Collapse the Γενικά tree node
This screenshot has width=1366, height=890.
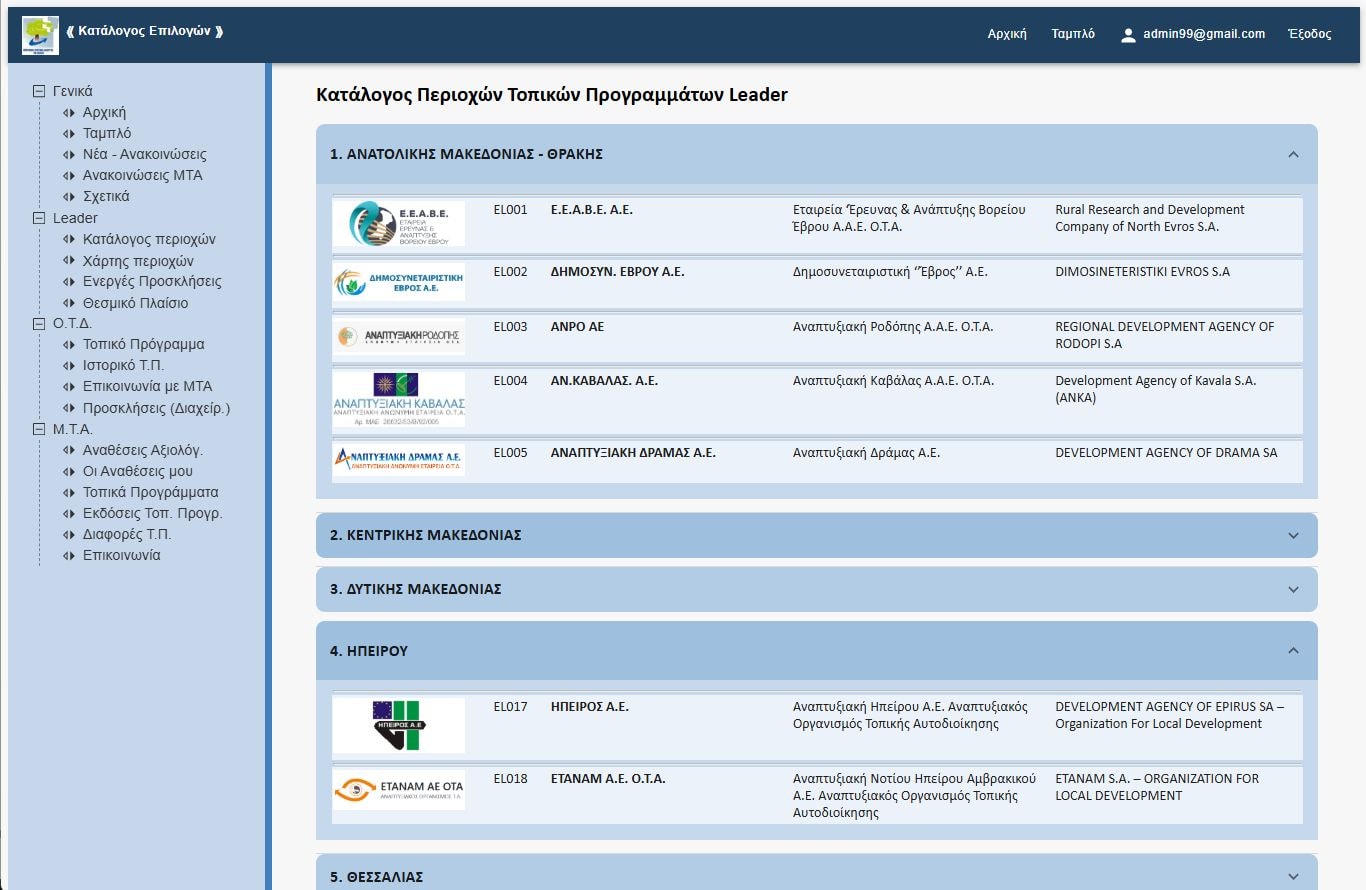40,91
